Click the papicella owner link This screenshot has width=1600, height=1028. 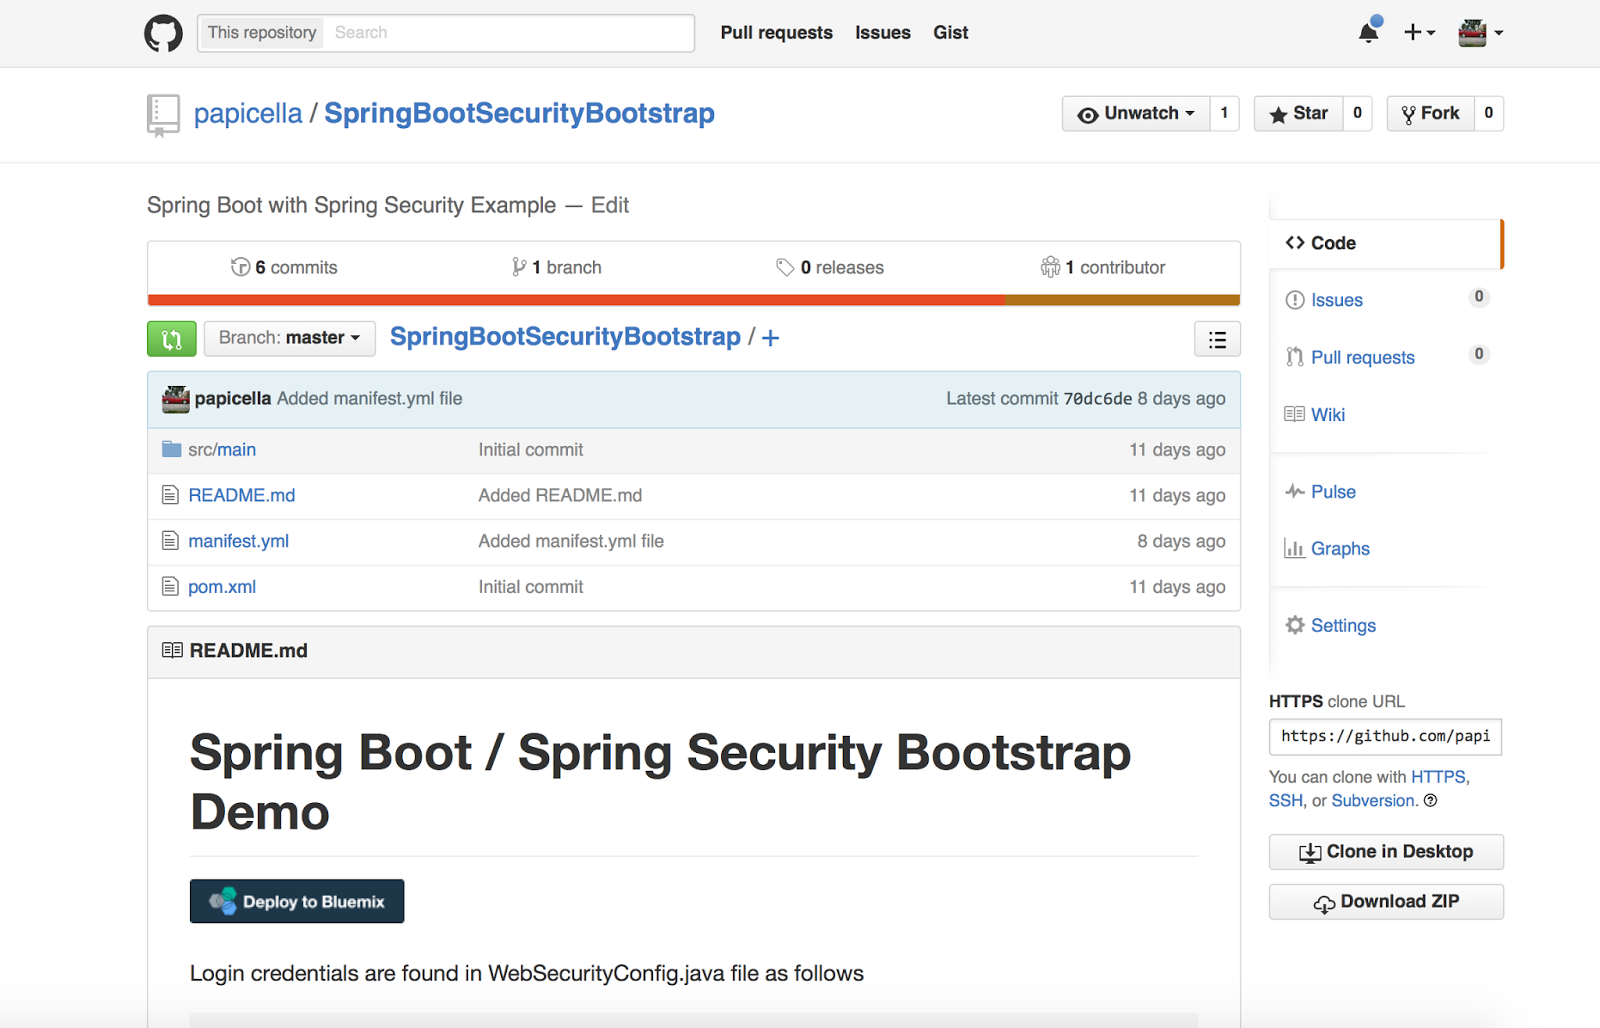pos(248,114)
